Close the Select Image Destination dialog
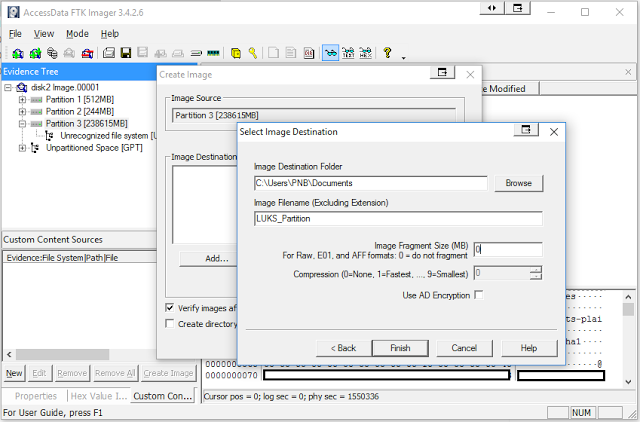 (x=553, y=131)
